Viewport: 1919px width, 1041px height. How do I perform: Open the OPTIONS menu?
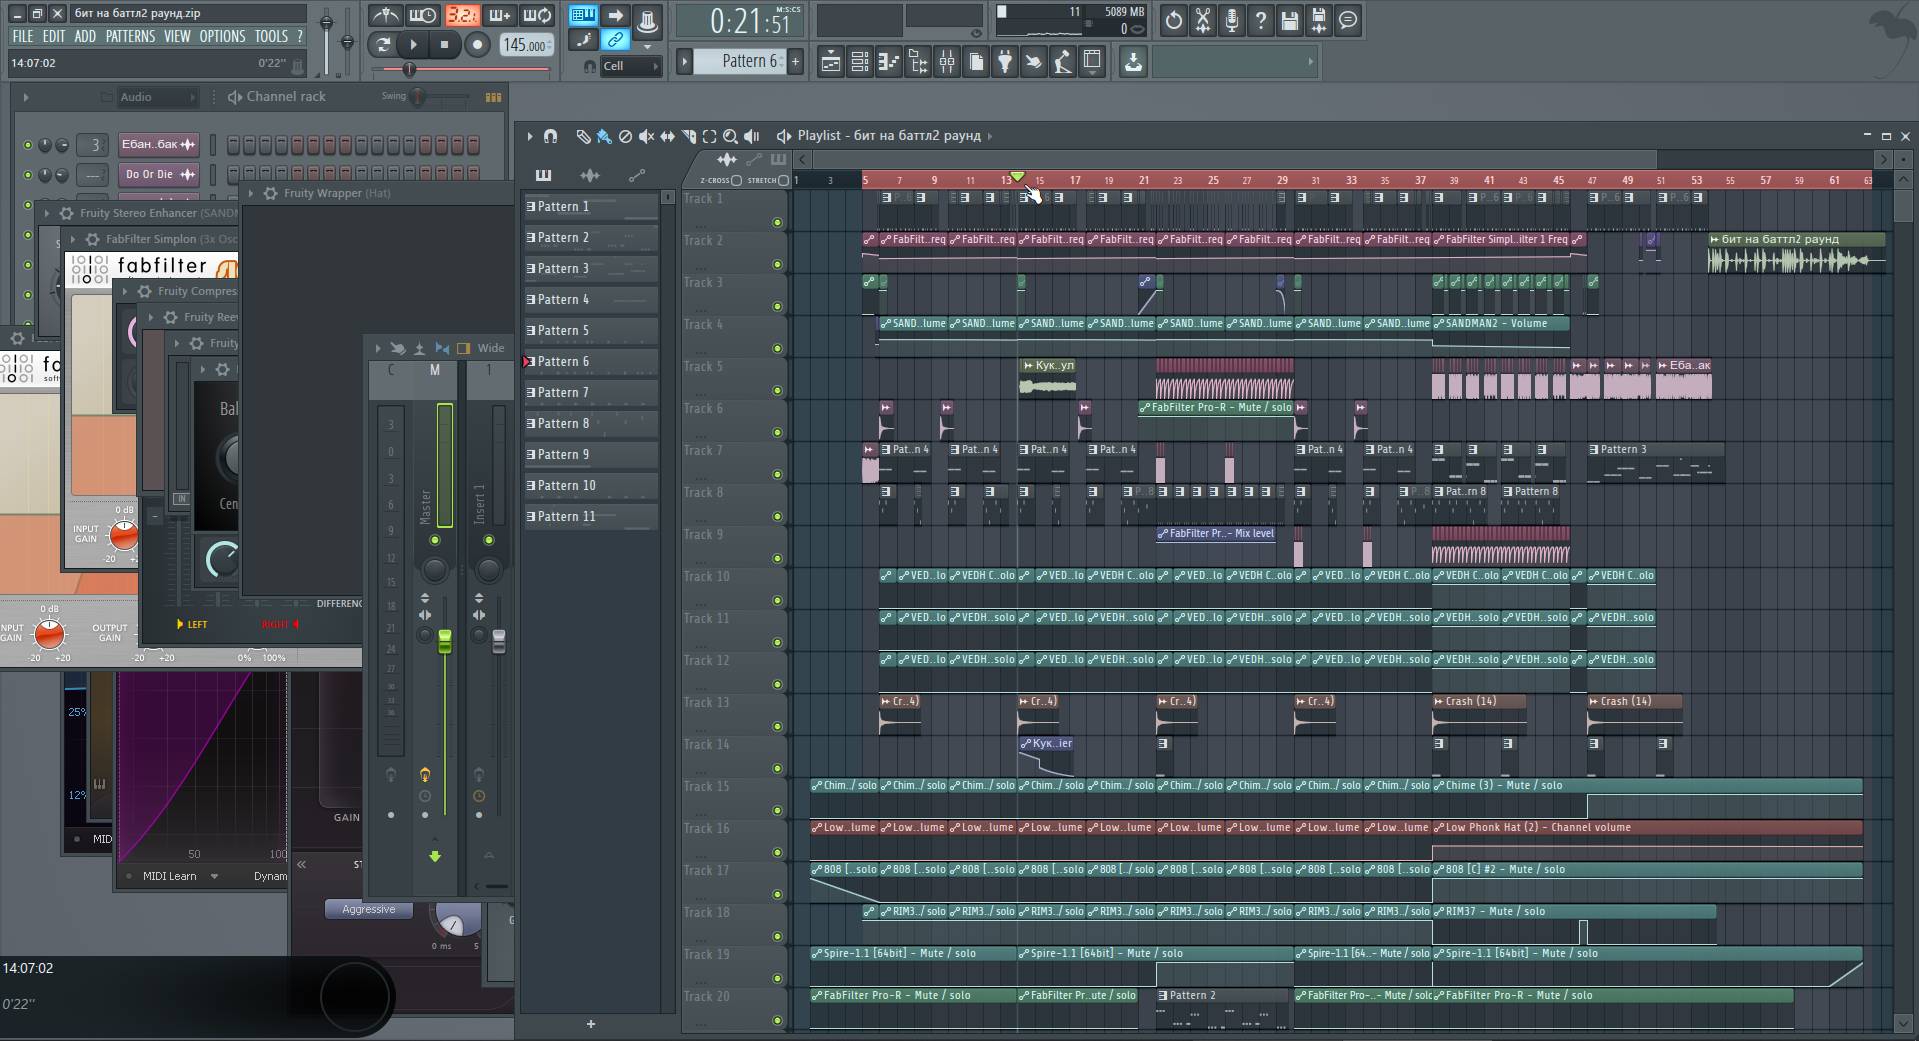(222, 36)
